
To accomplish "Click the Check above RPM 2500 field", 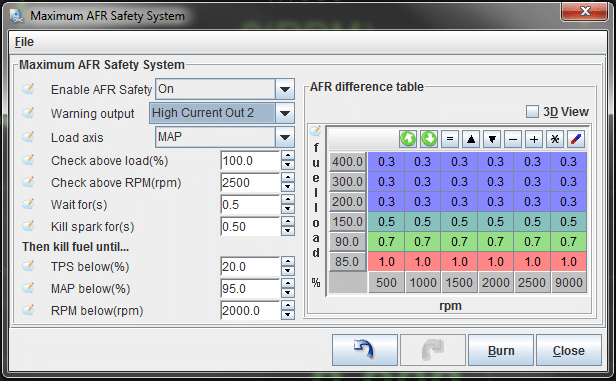I will (x=251, y=183).
